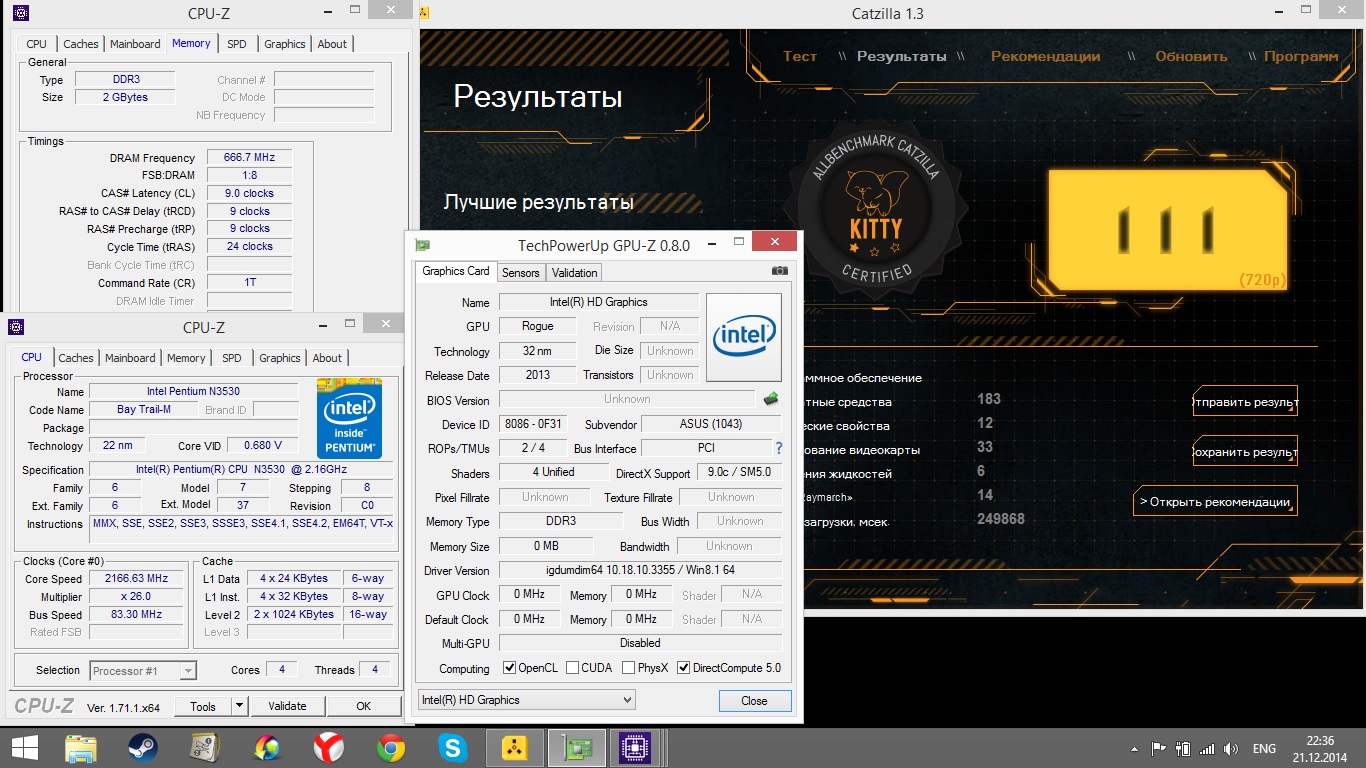Click lower CPU-Z window title icon
The height and width of the screenshot is (768, 1366).
tap(17, 327)
